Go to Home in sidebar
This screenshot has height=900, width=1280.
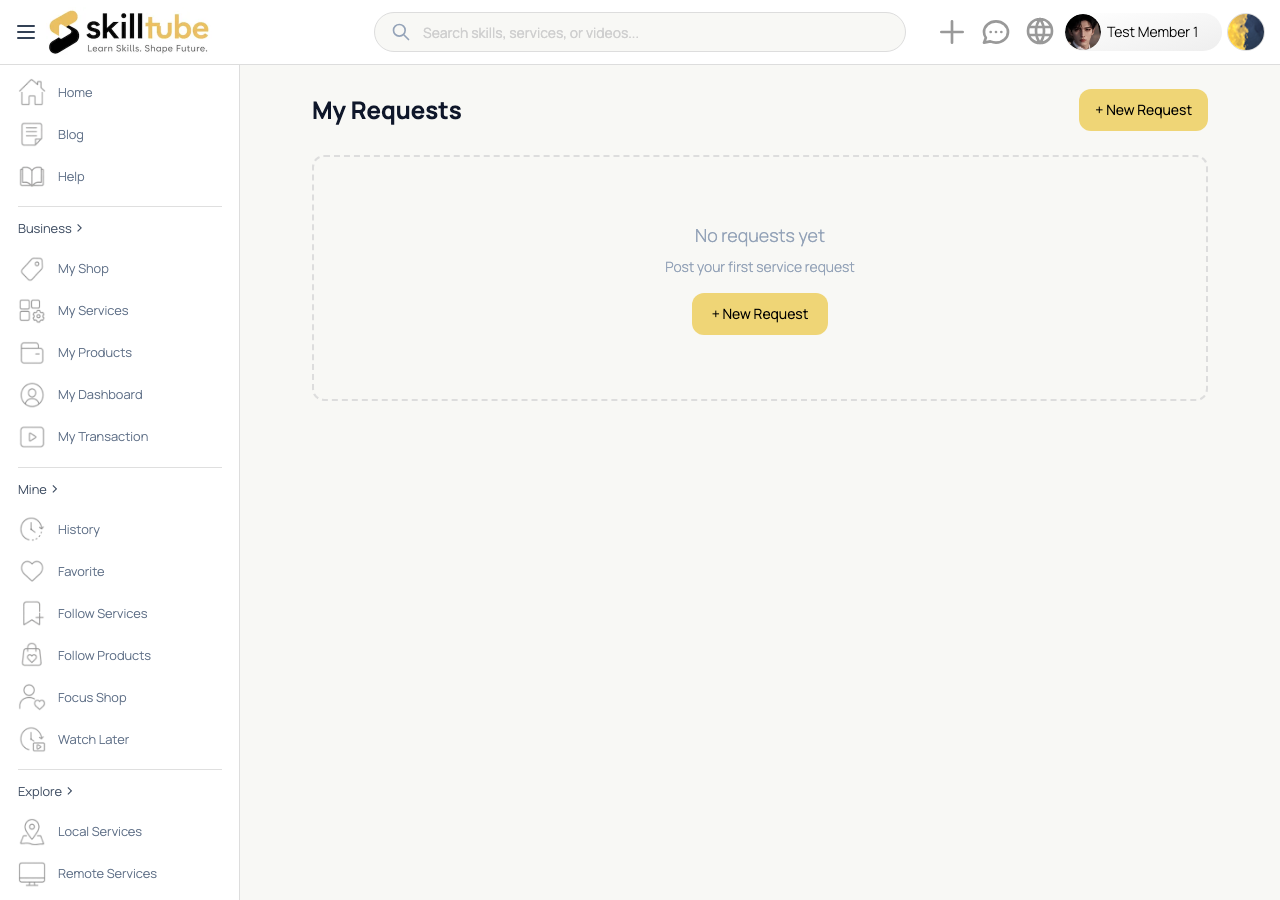(x=75, y=92)
